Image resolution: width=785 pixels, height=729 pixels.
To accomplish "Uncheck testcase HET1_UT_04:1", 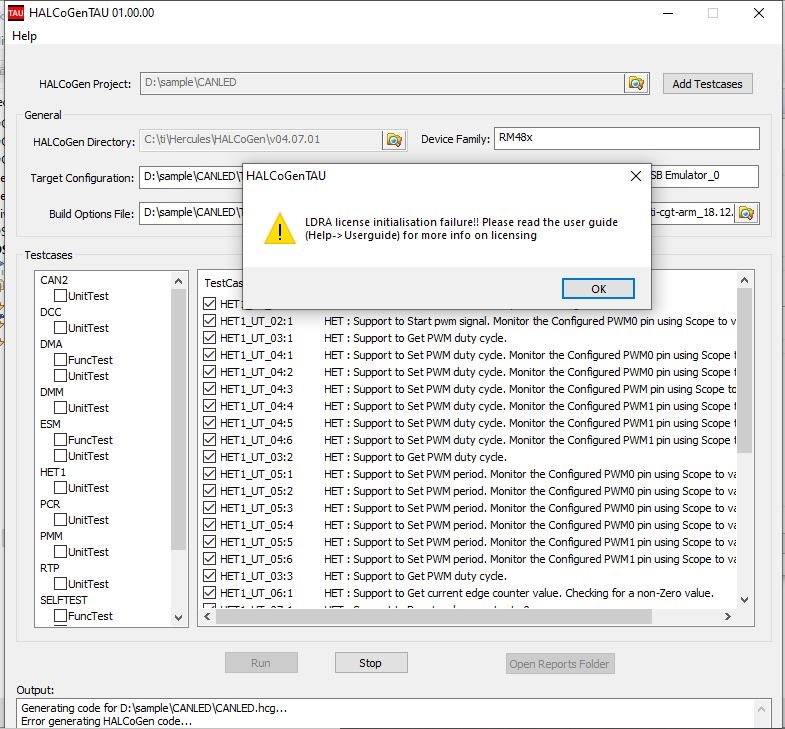I will click(x=210, y=355).
